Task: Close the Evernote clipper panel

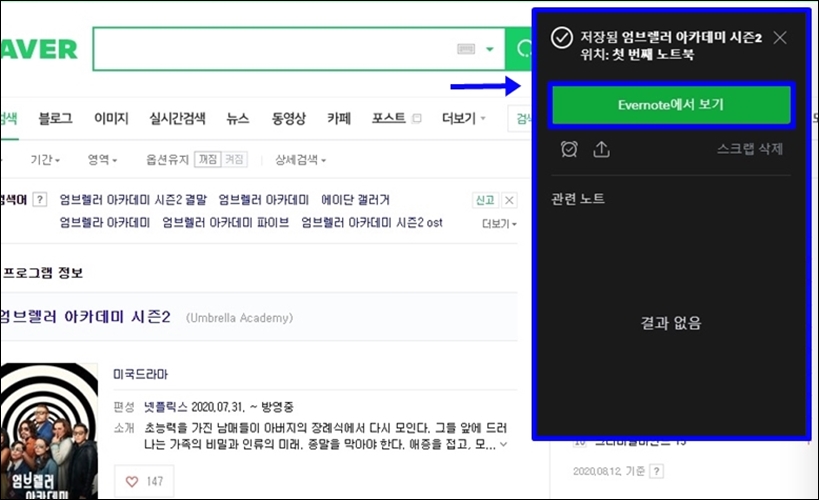Action: [780, 38]
